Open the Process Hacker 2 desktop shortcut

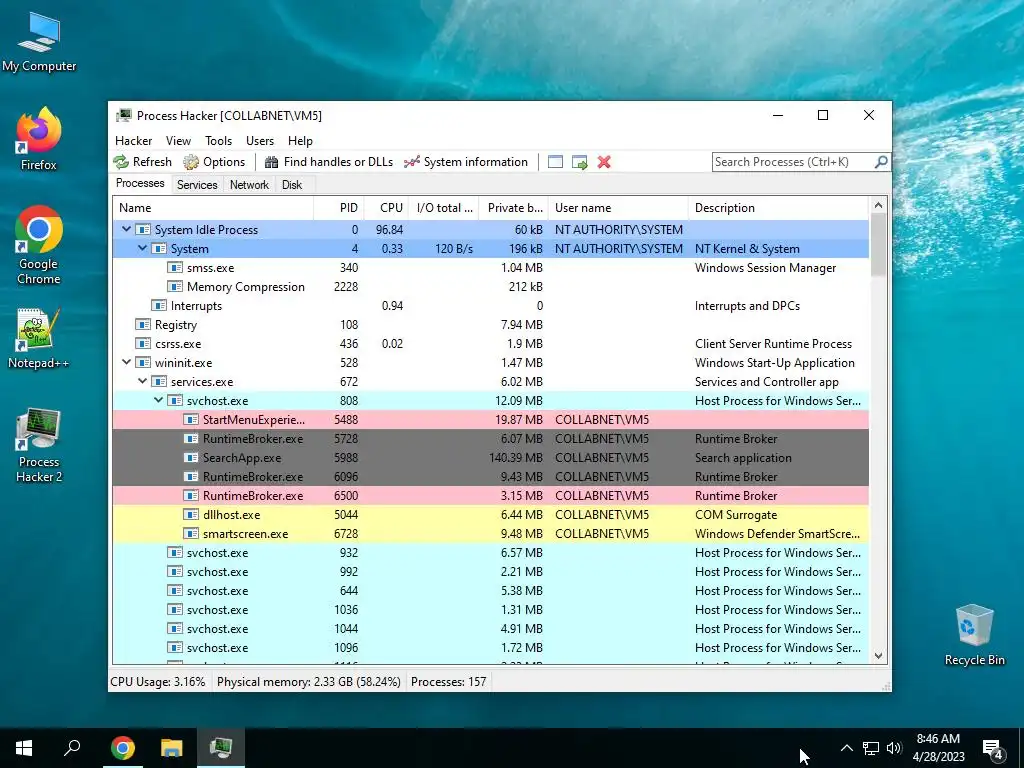pyautogui.click(x=39, y=445)
